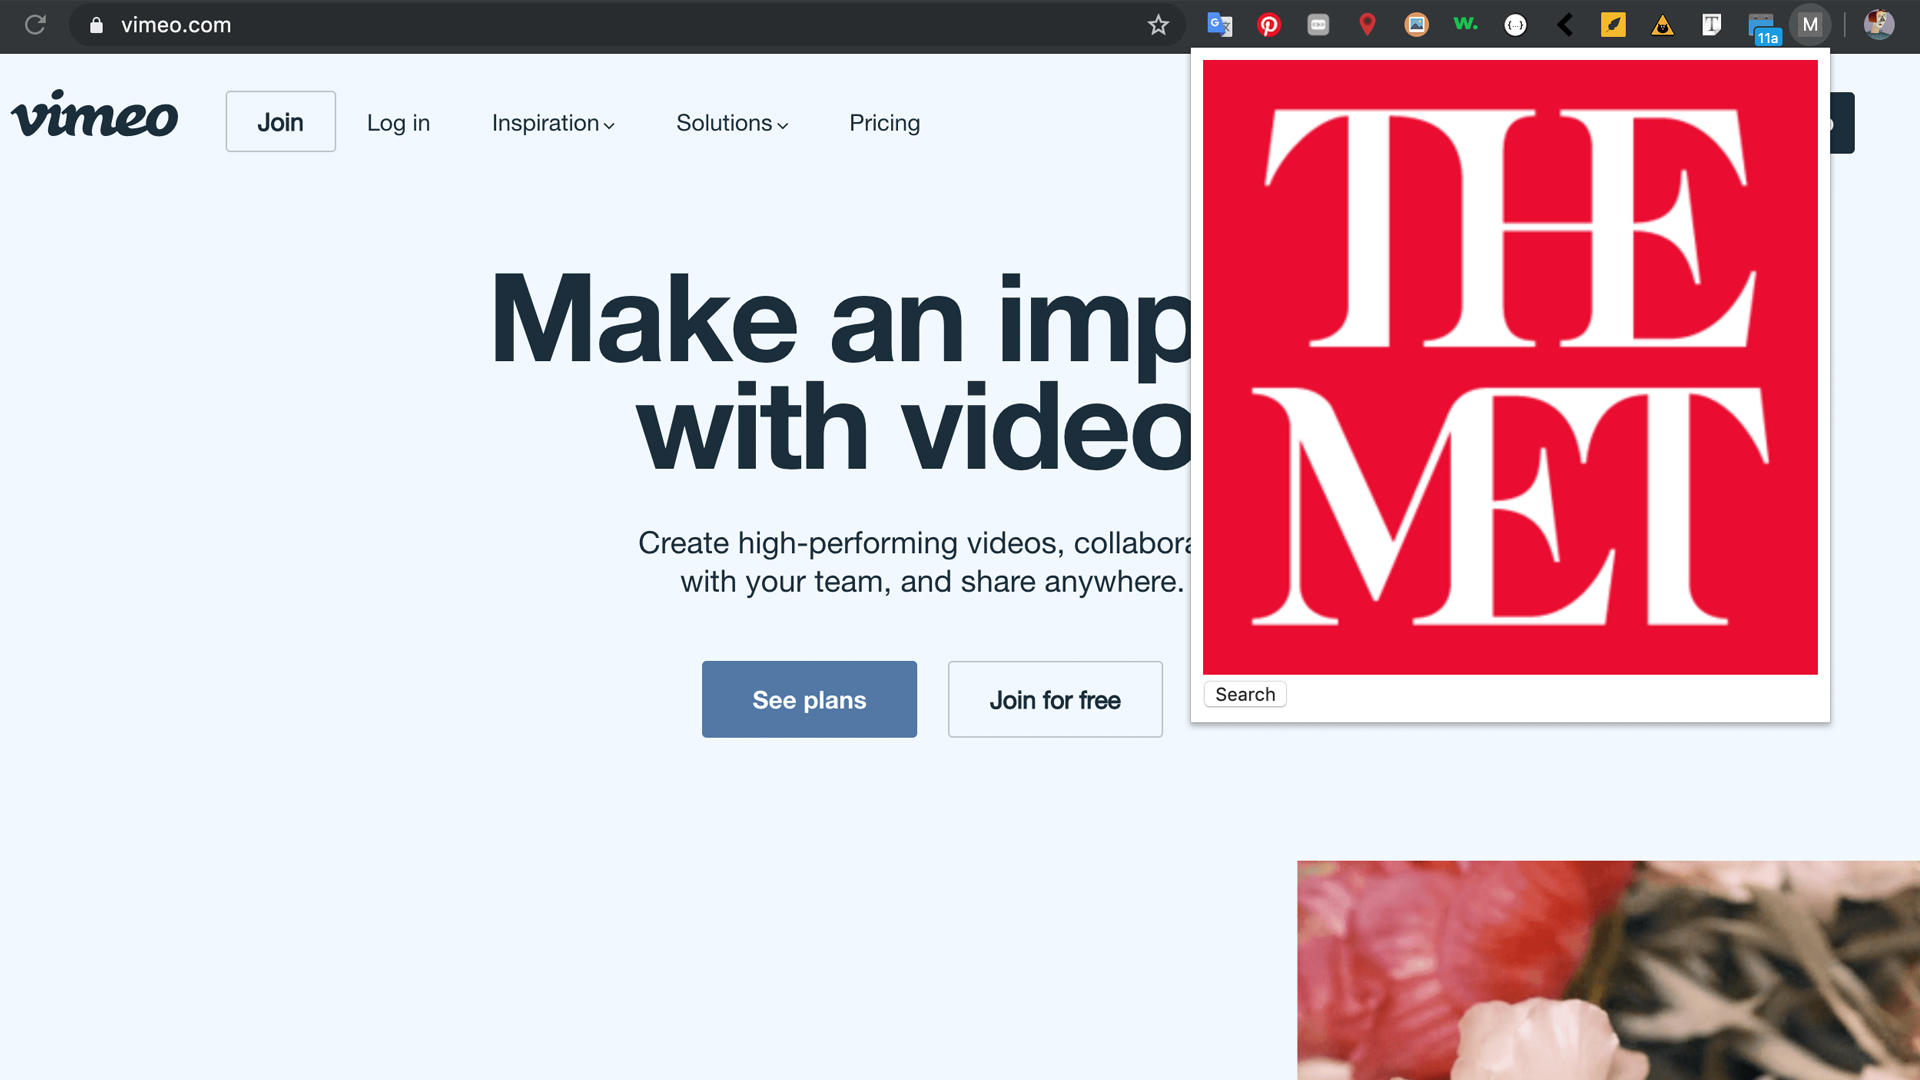Image resolution: width=1920 pixels, height=1080 pixels.
Task: Click the See plans button
Action: click(x=809, y=699)
